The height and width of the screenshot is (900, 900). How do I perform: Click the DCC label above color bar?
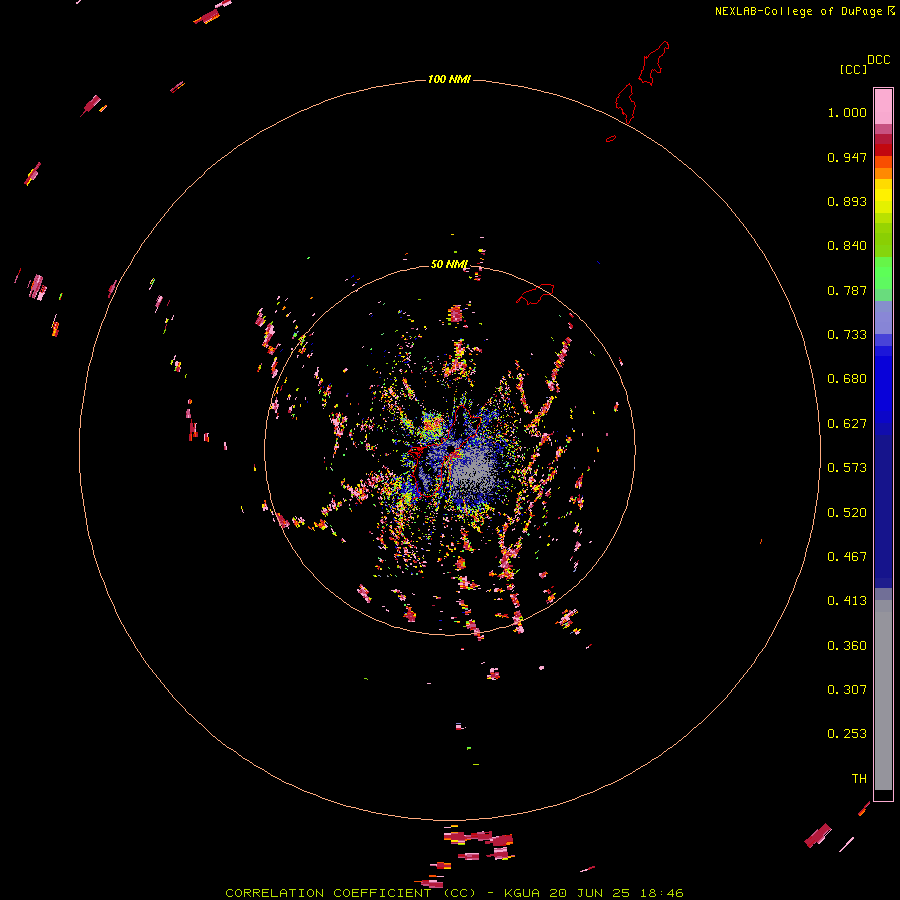point(879,60)
